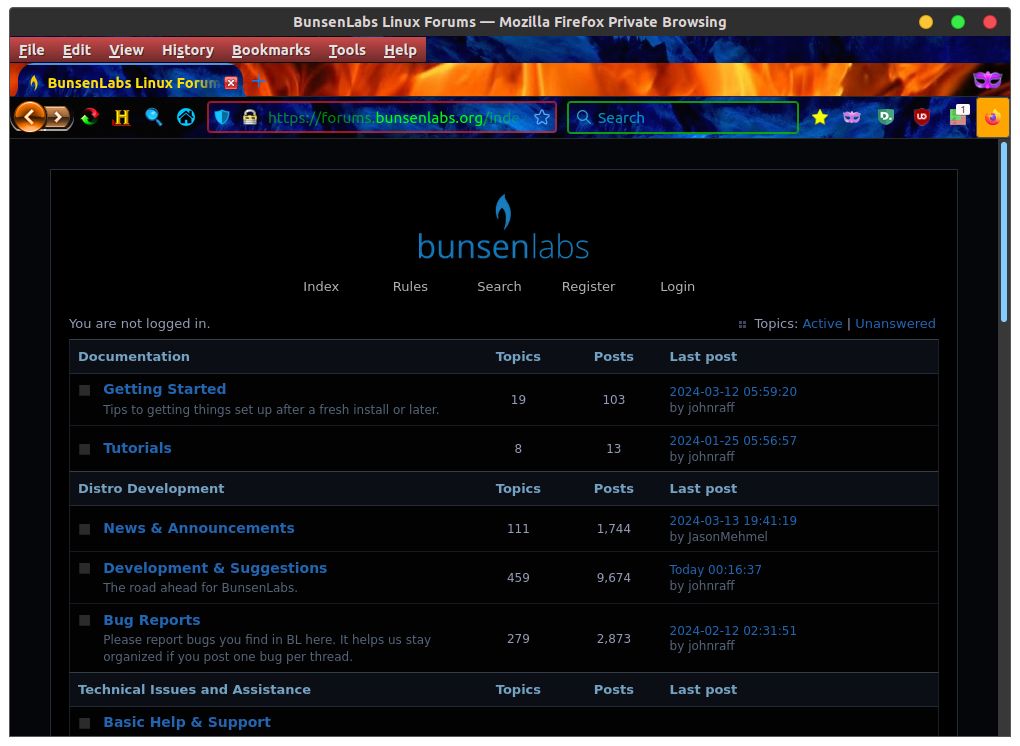Viewport: 1020px width, 746px height.
Task: Click the 459 topics count cell
Action: click(518, 578)
